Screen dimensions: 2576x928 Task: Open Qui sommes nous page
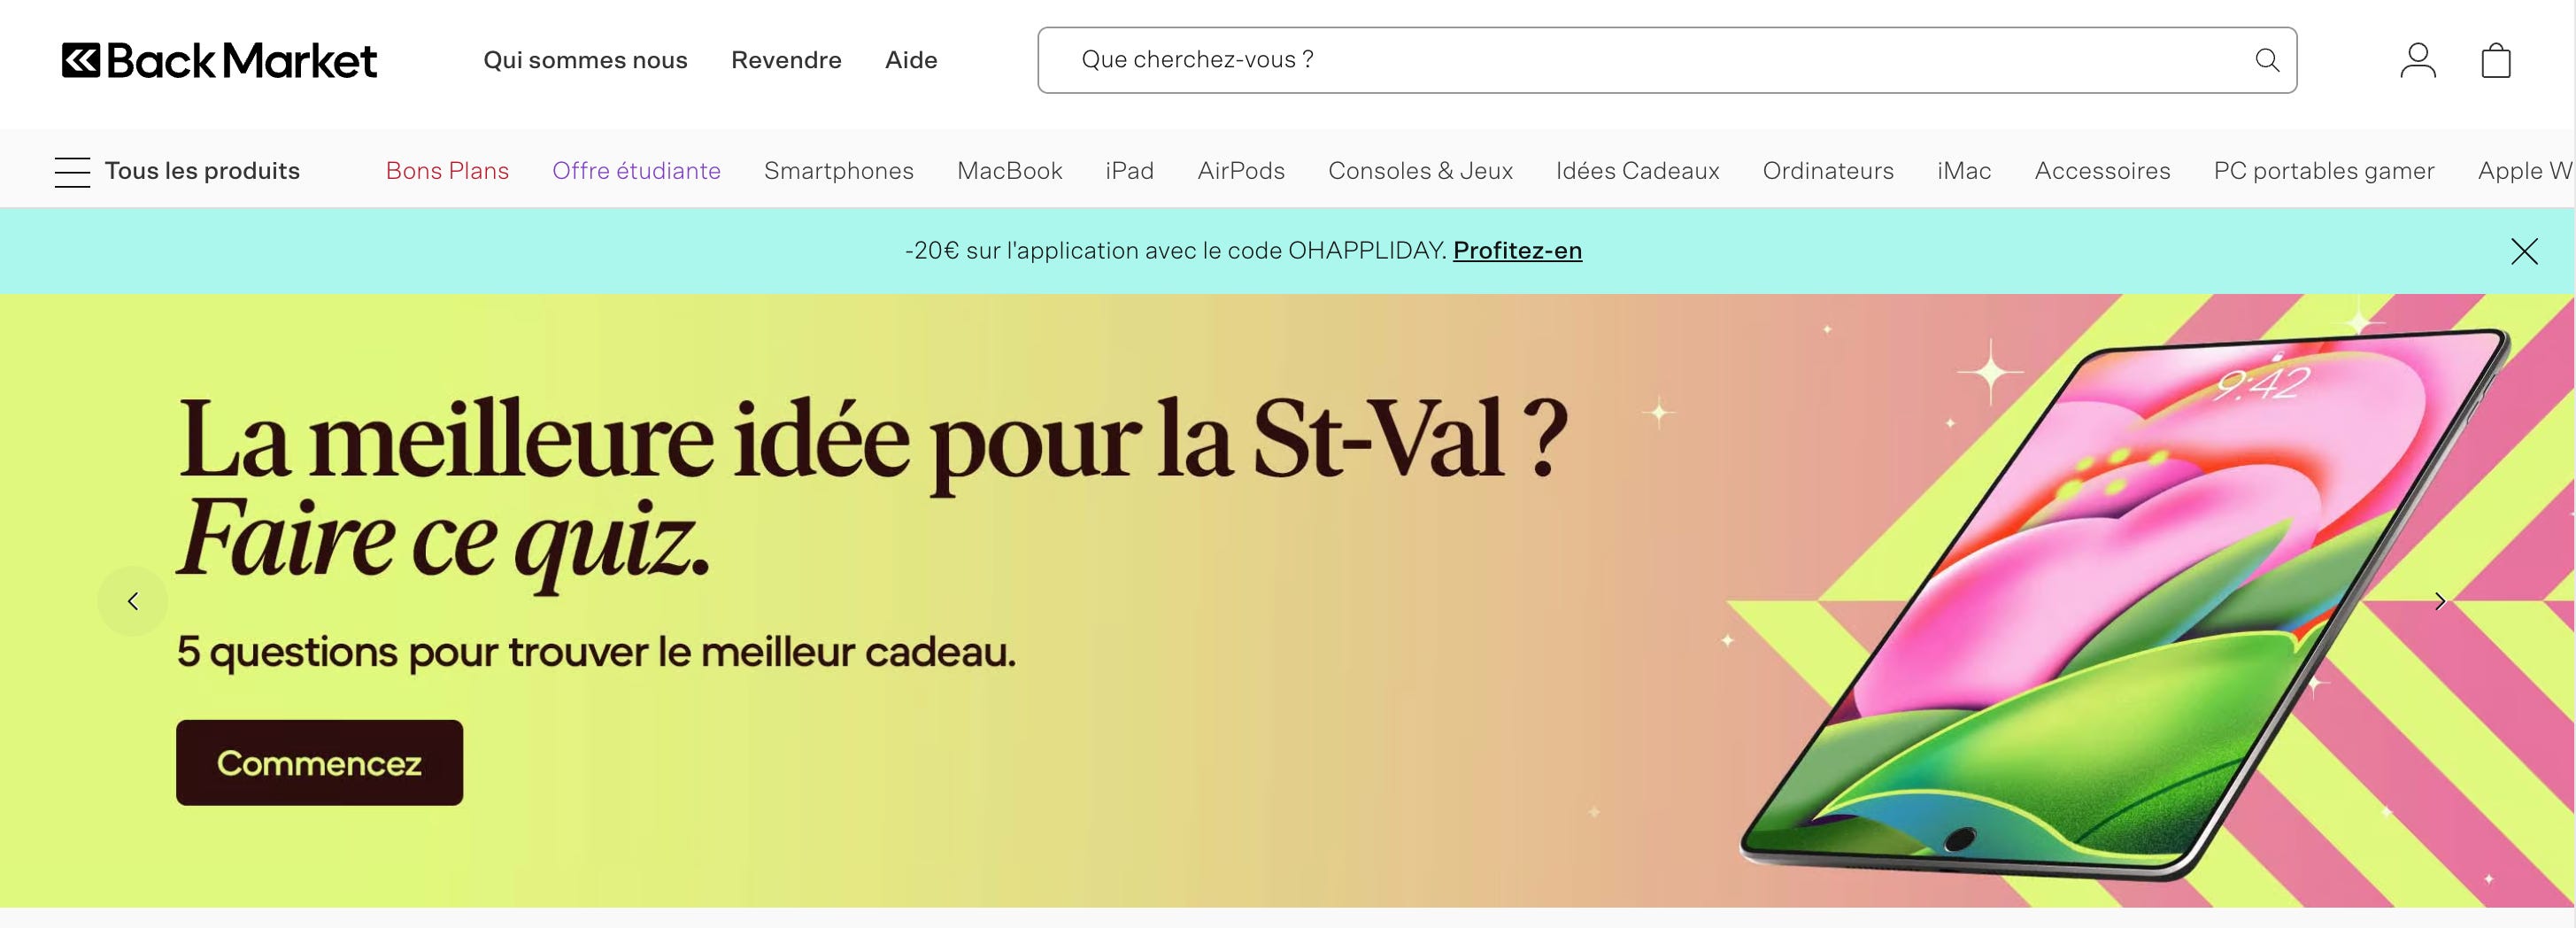[585, 60]
